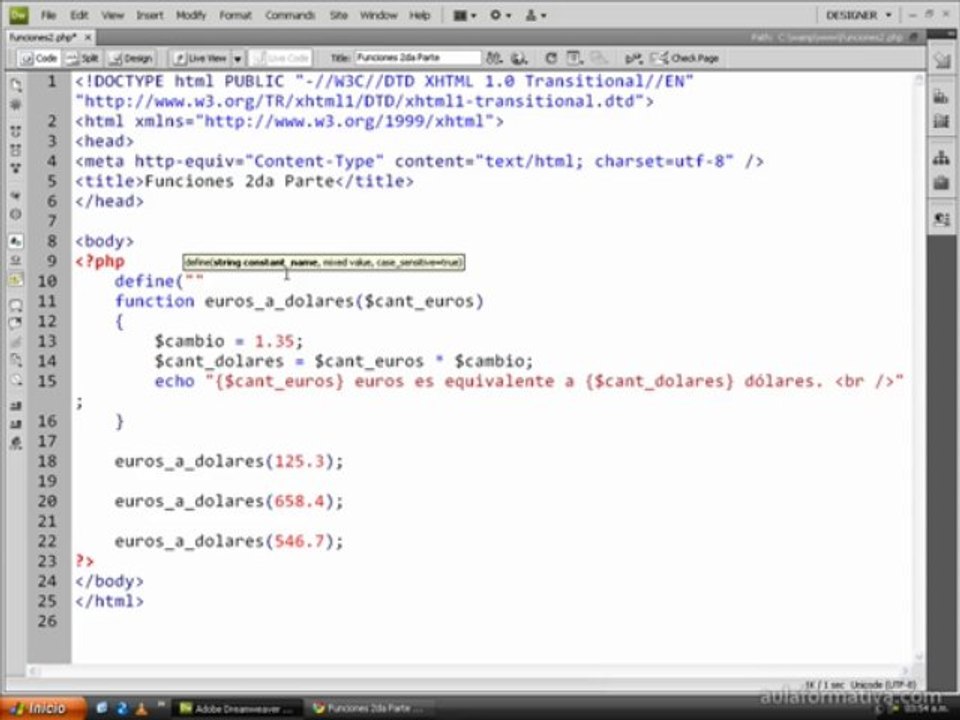Click the Remove Comment icon
This screenshot has width=960, height=720.
(16, 323)
